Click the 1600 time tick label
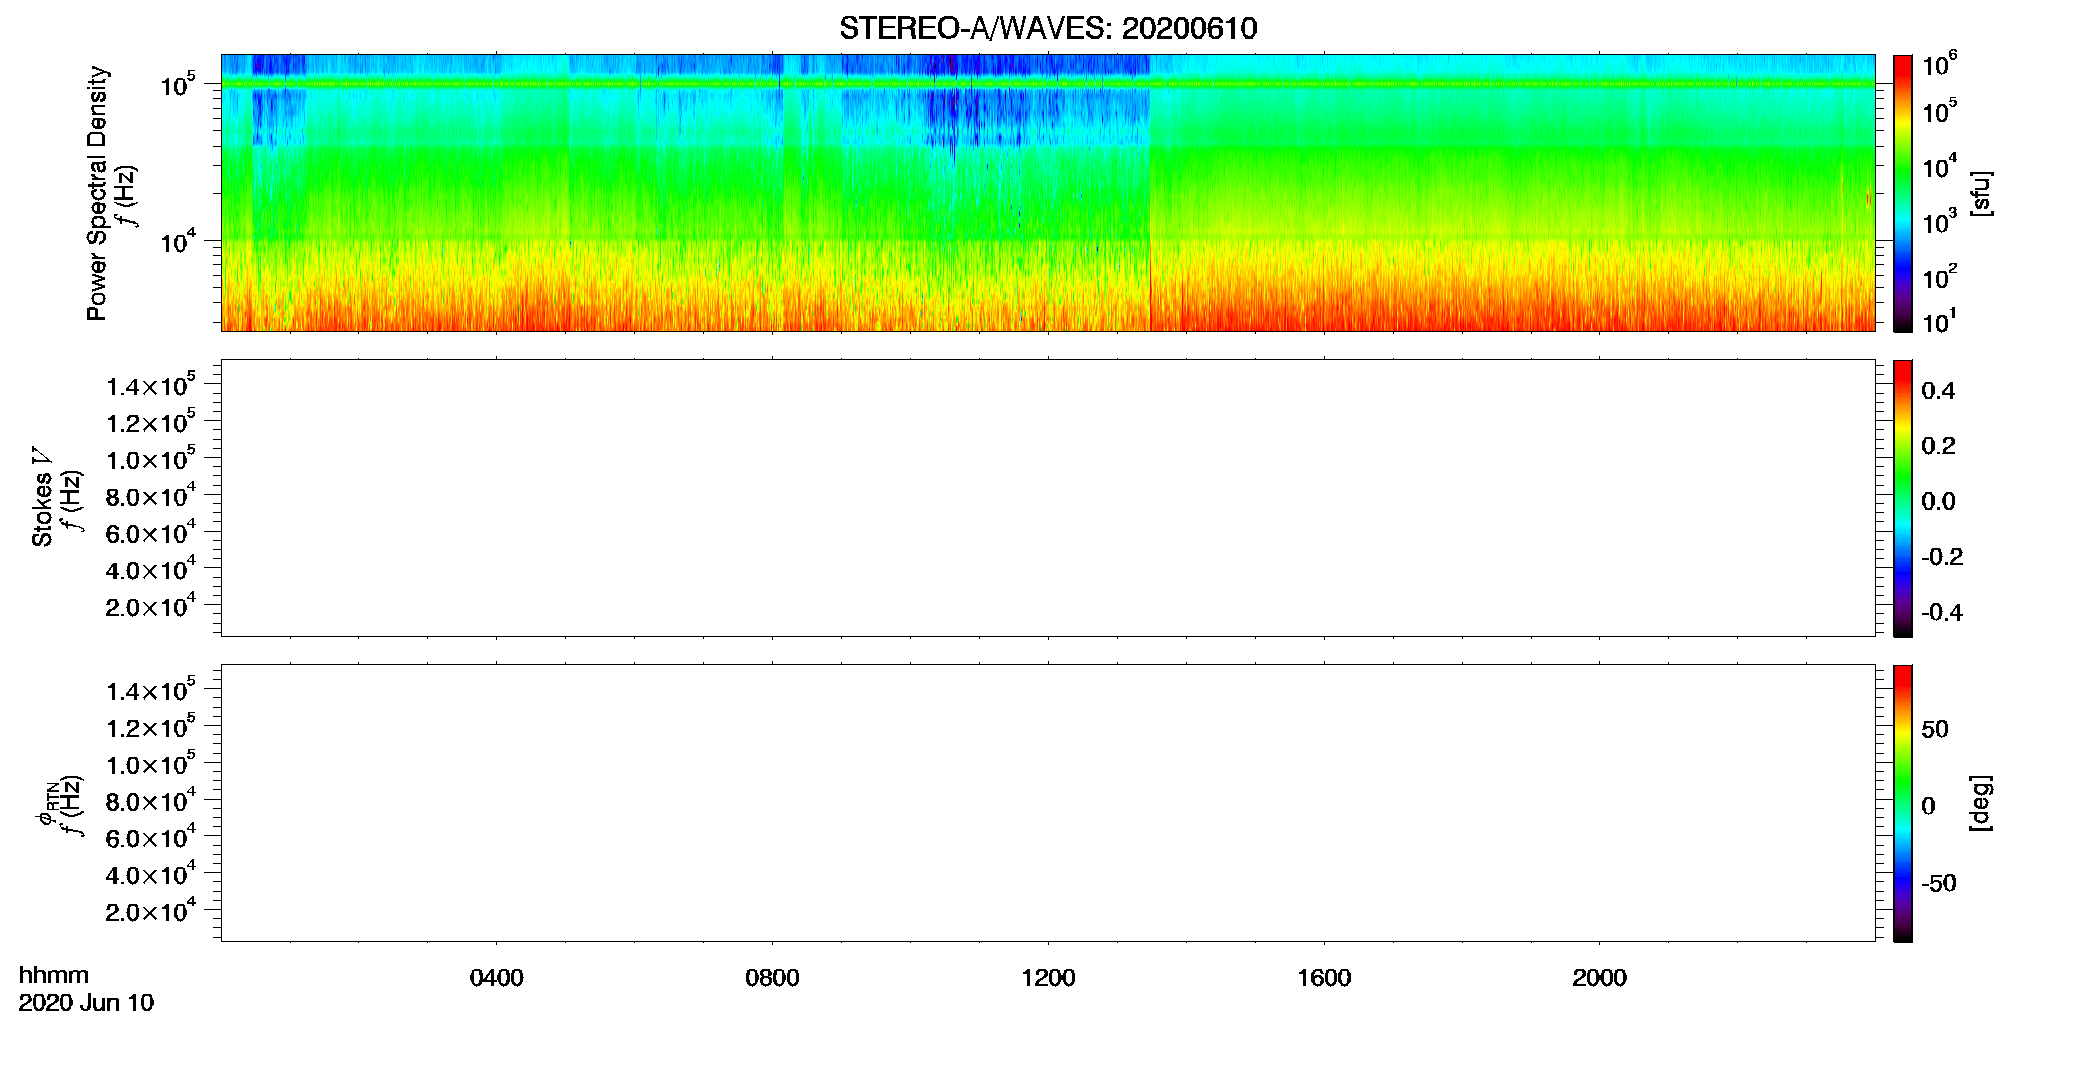Image resolution: width=2096 pixels, height=1080 pixels. [x=1324, y=978]
